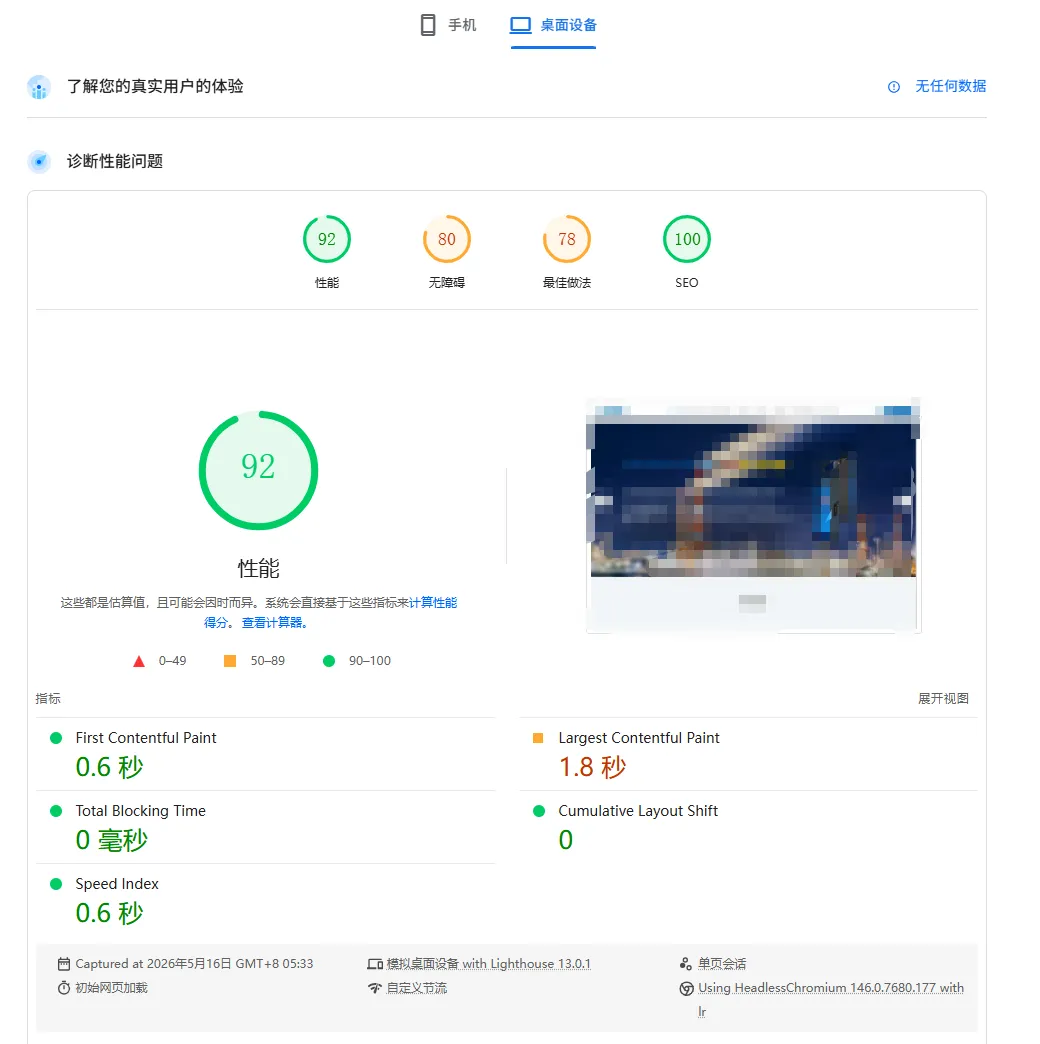Click the Largest Contentful Paint metric label
1040x1044 pixels.
click(639, 738)
